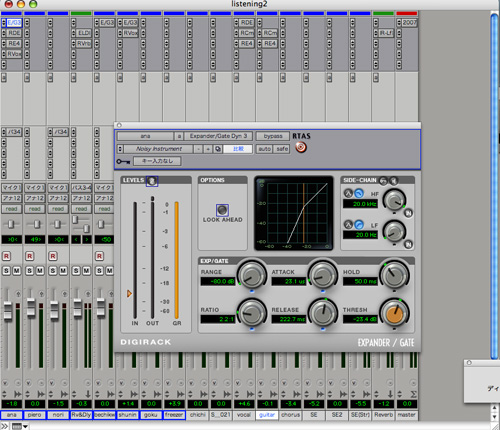This screenshot has width=500, height=430.
Task: Select the guitar track name
Action: 267,415
